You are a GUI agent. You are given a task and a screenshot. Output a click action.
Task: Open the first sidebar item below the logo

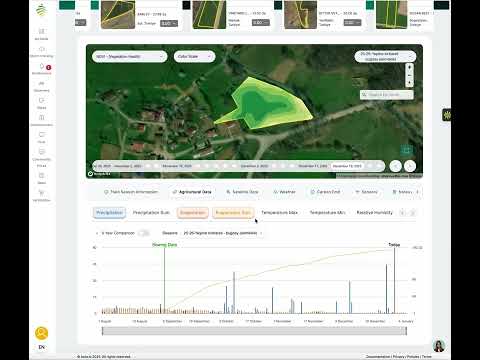pos(42,34)
